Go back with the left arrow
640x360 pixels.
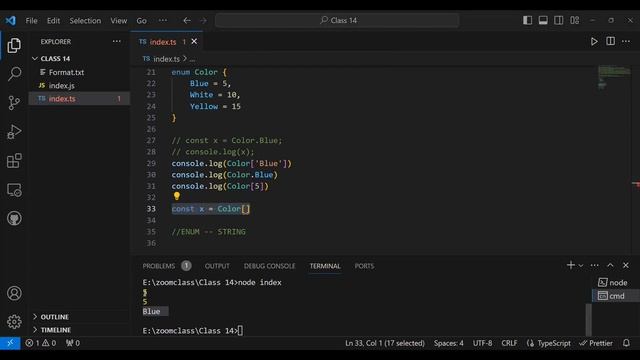tap(187, 20)
